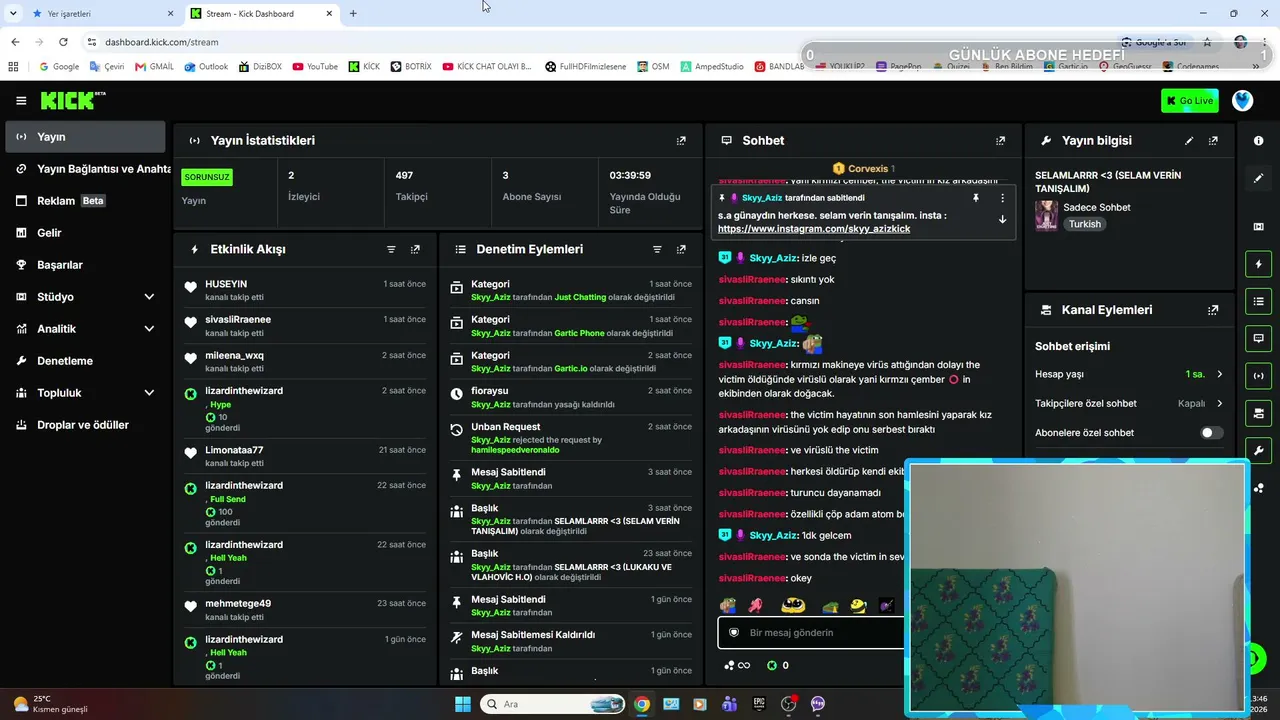Screen dimensions: 1280x720
Task: Filter the Denetim Eylemleri list
Action: tap(657, 249)
